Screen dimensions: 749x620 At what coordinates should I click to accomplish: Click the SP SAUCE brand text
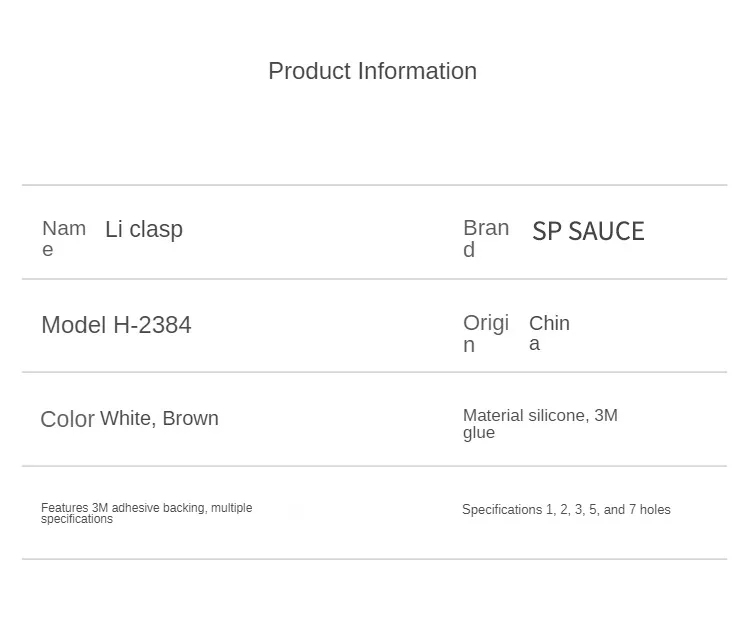(x=588, y=231)
